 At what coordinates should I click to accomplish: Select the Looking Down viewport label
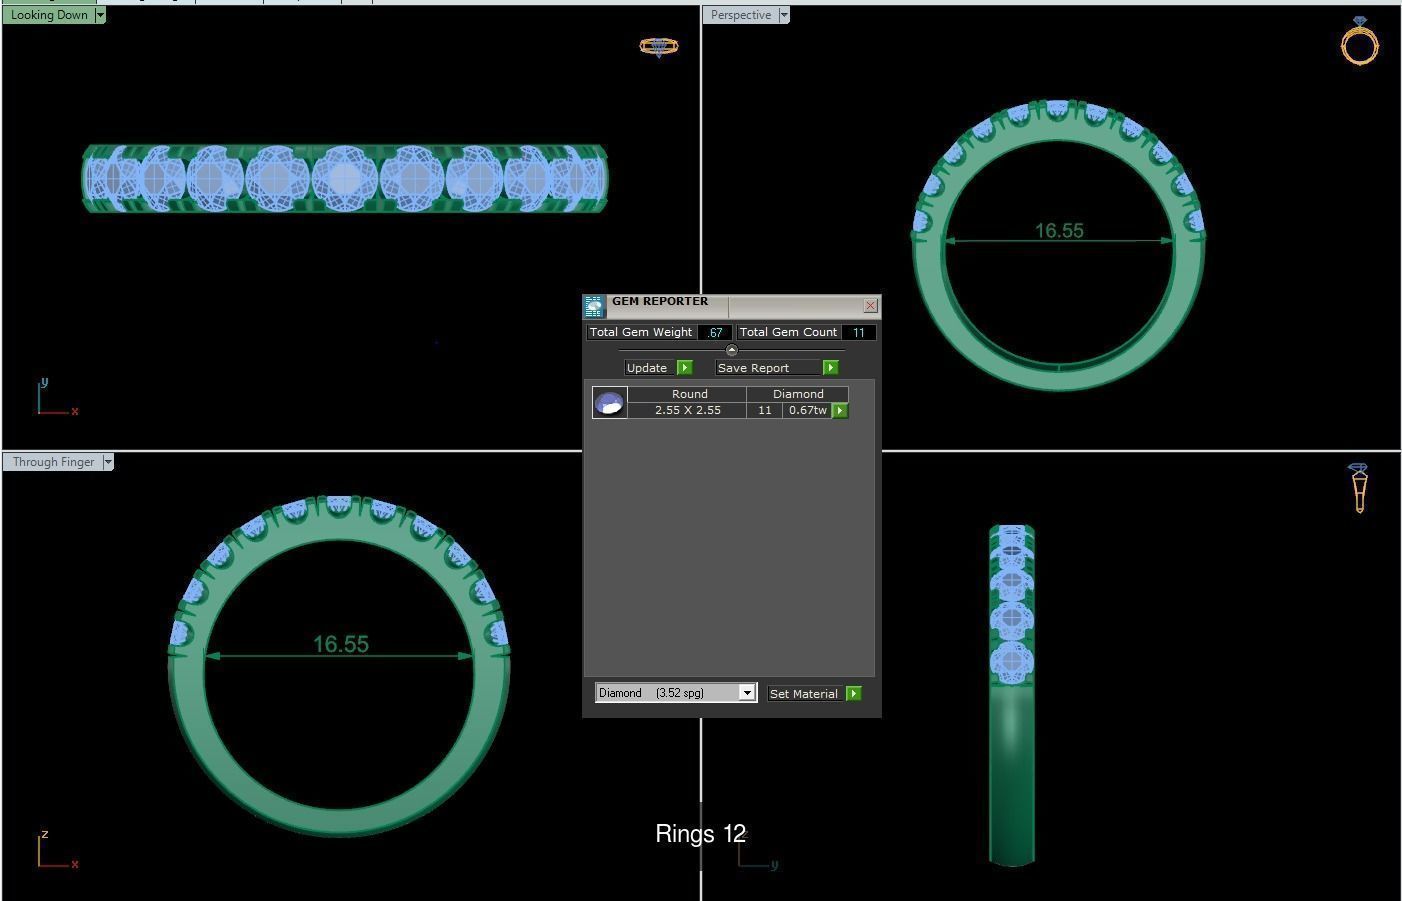49,15
